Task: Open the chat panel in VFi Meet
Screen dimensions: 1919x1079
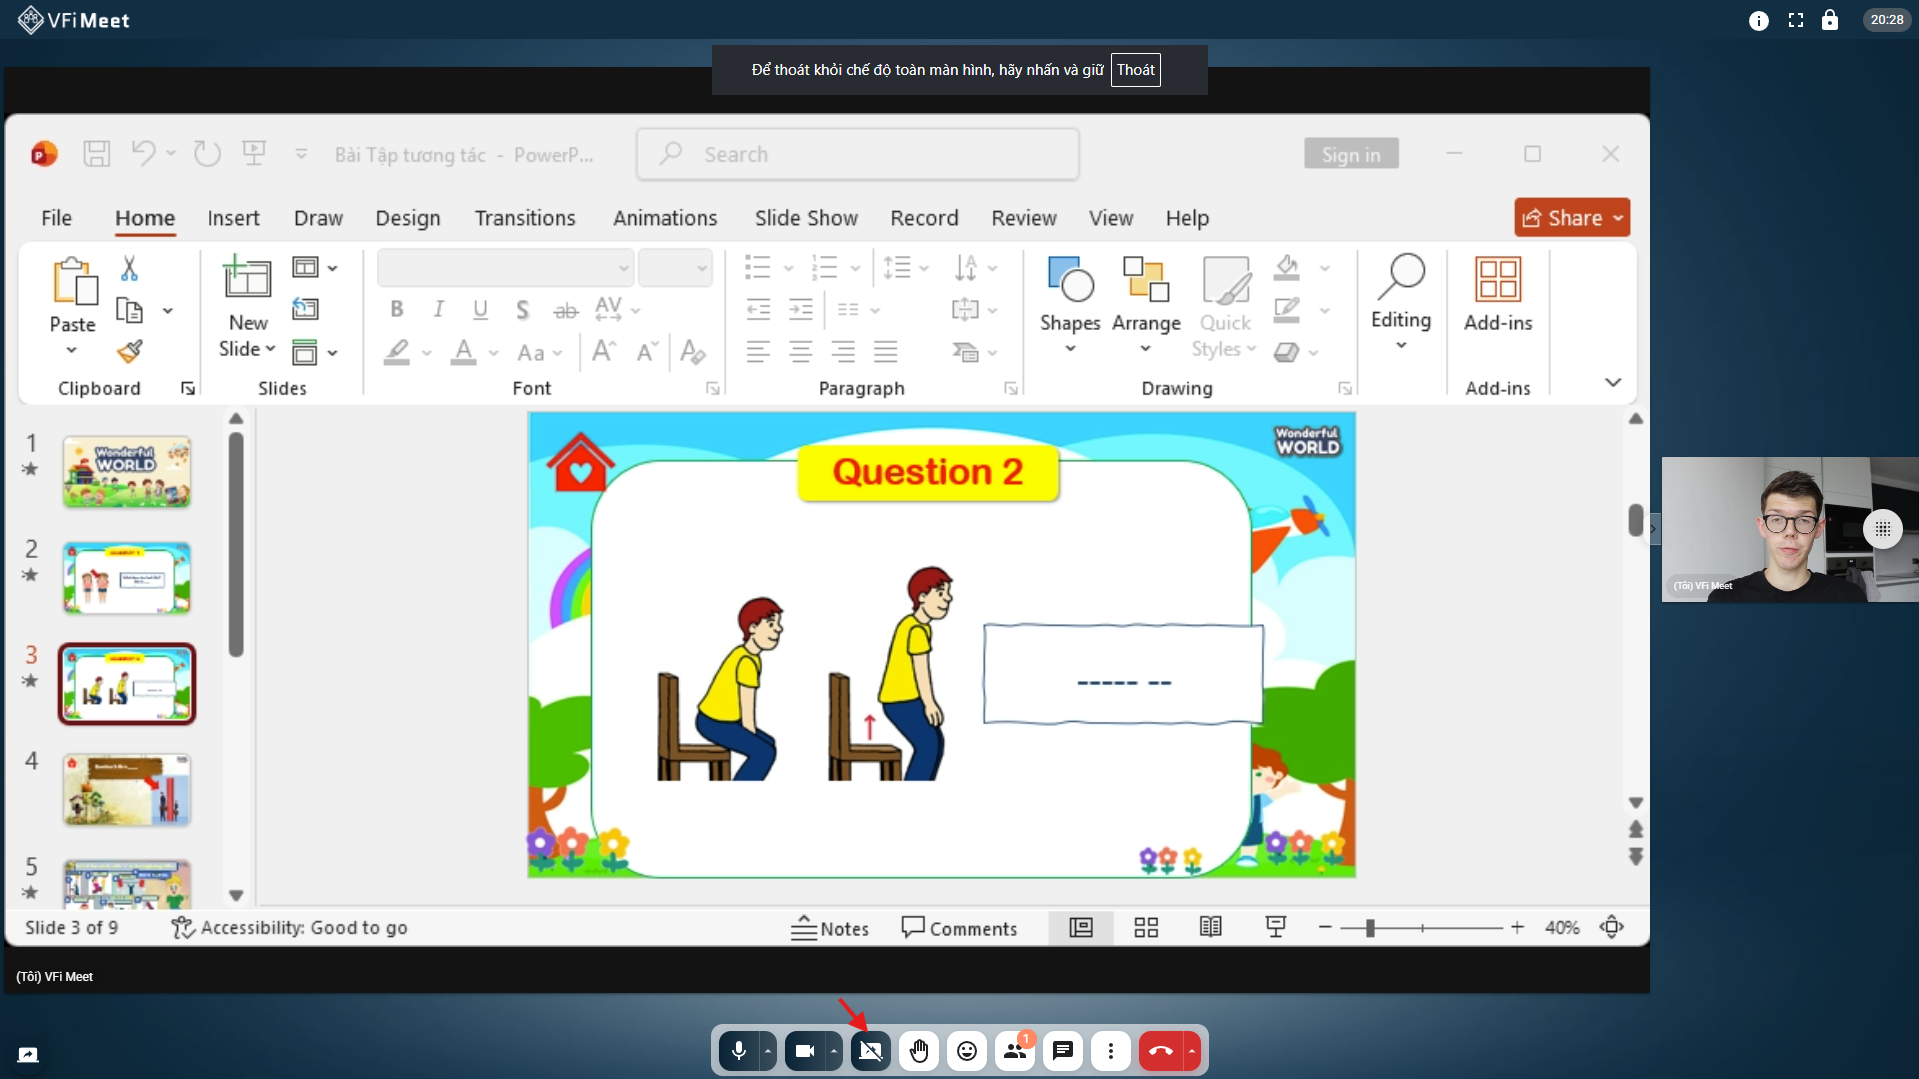Action: coord(1062,1051)
